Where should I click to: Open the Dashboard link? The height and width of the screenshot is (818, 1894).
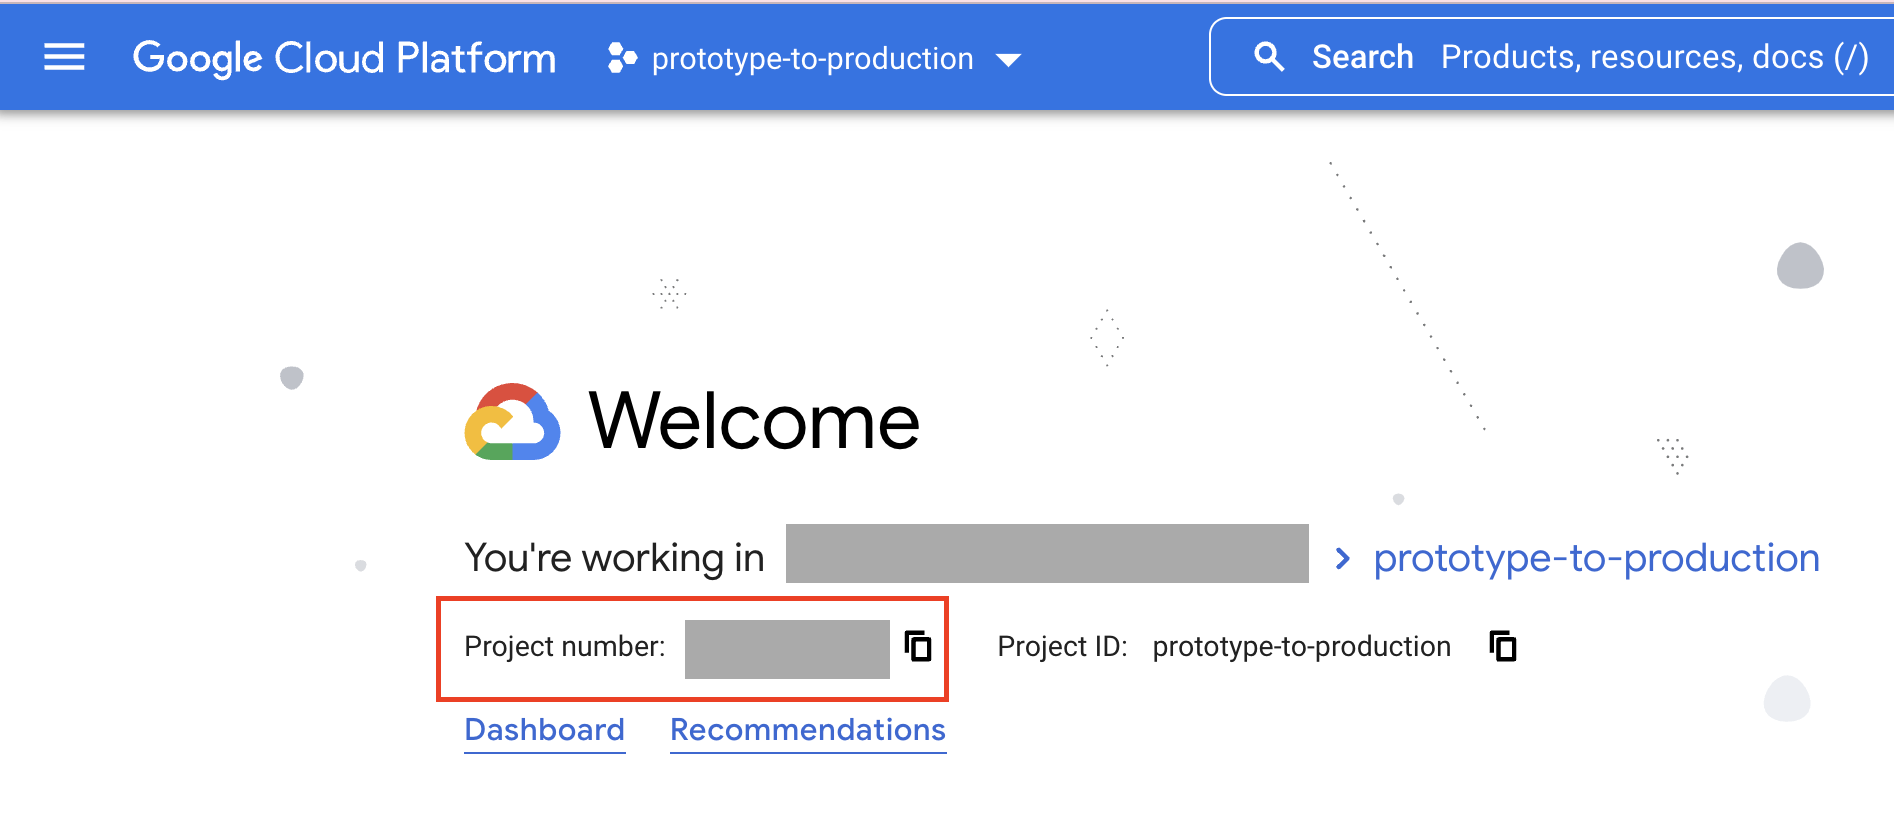544,730
